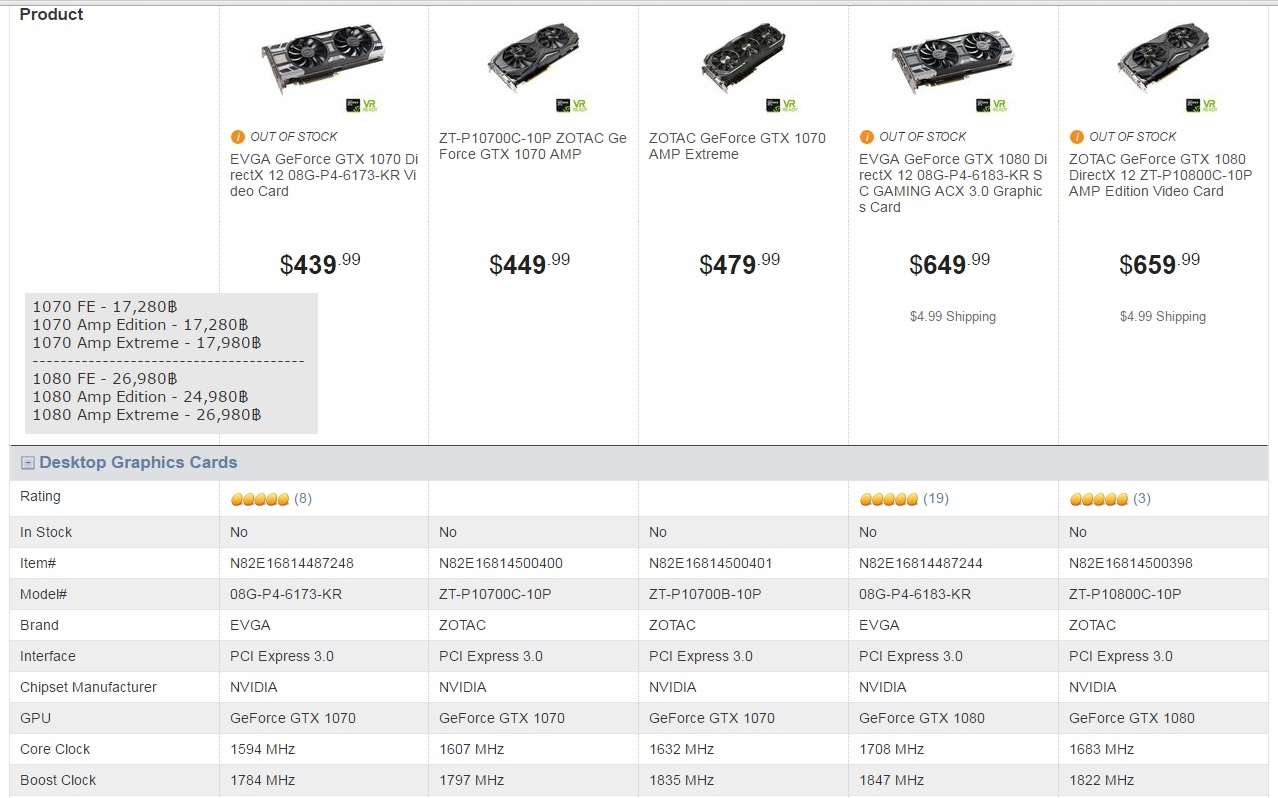Click the Desktop Graphics Cards section heading
Viewport: 1278px width, 798px height.
pos(138,463)
